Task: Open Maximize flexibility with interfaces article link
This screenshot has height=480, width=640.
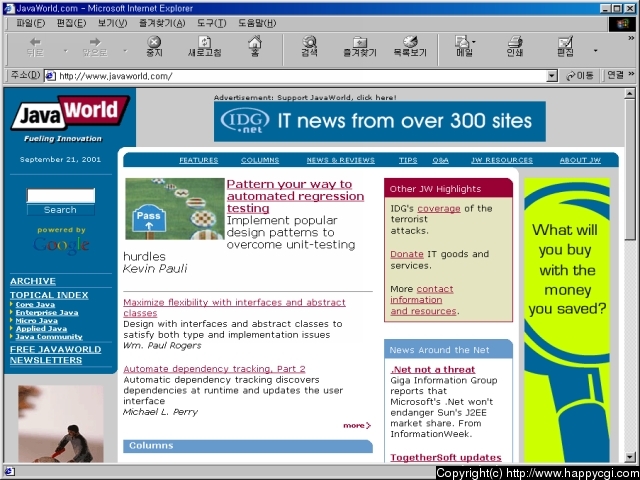Action: (234, 308)
